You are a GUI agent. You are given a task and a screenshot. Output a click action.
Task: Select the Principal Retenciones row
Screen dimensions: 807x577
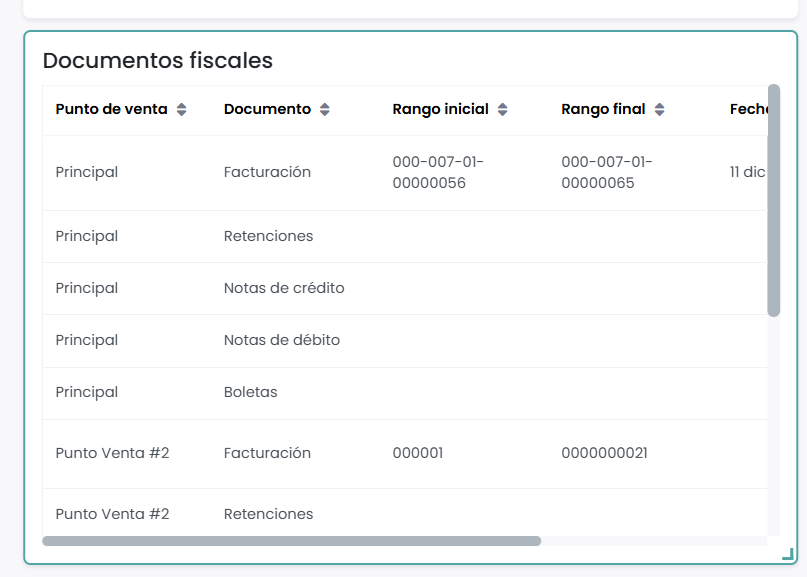coord(87,236)
